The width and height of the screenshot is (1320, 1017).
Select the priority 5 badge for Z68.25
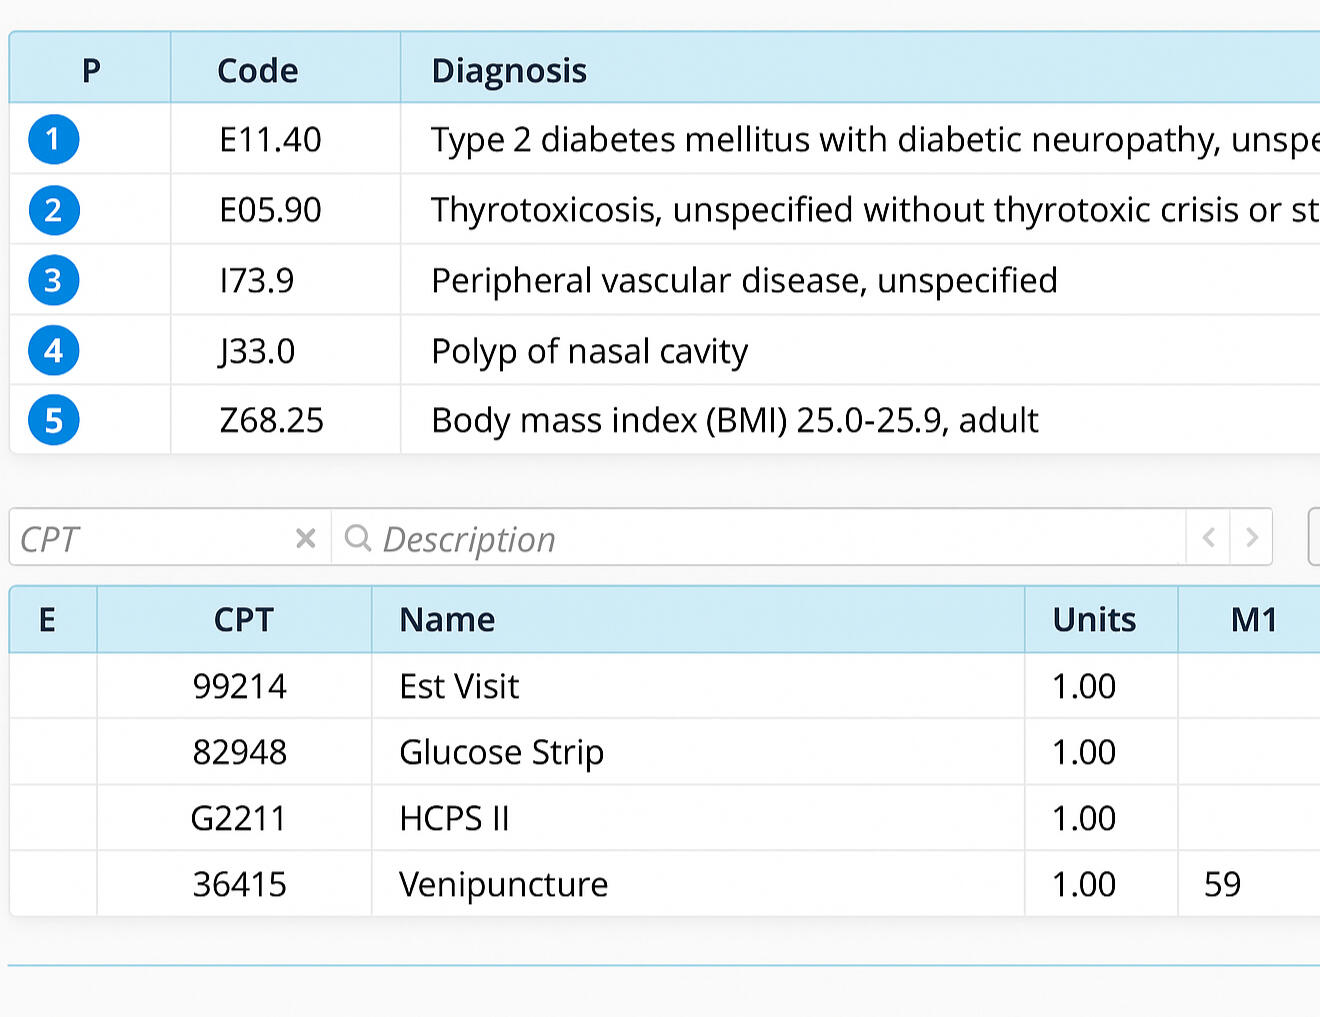tap(53, 420)
